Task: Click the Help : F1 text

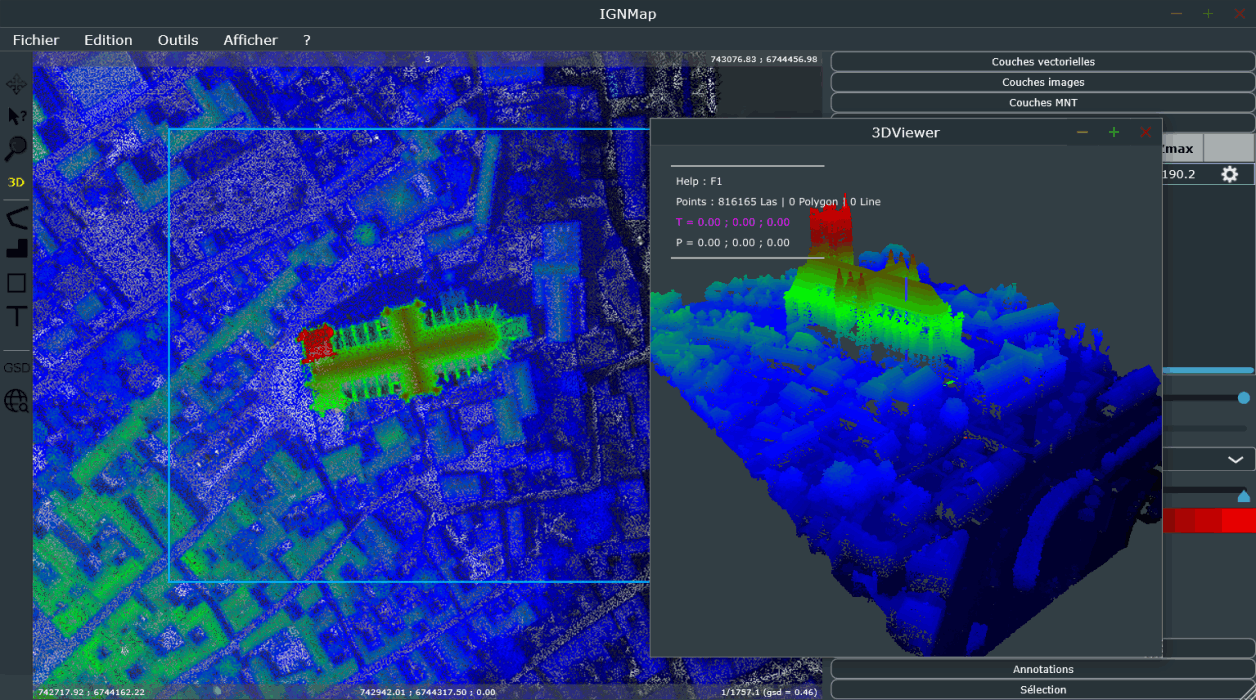Action: [699, 181]
